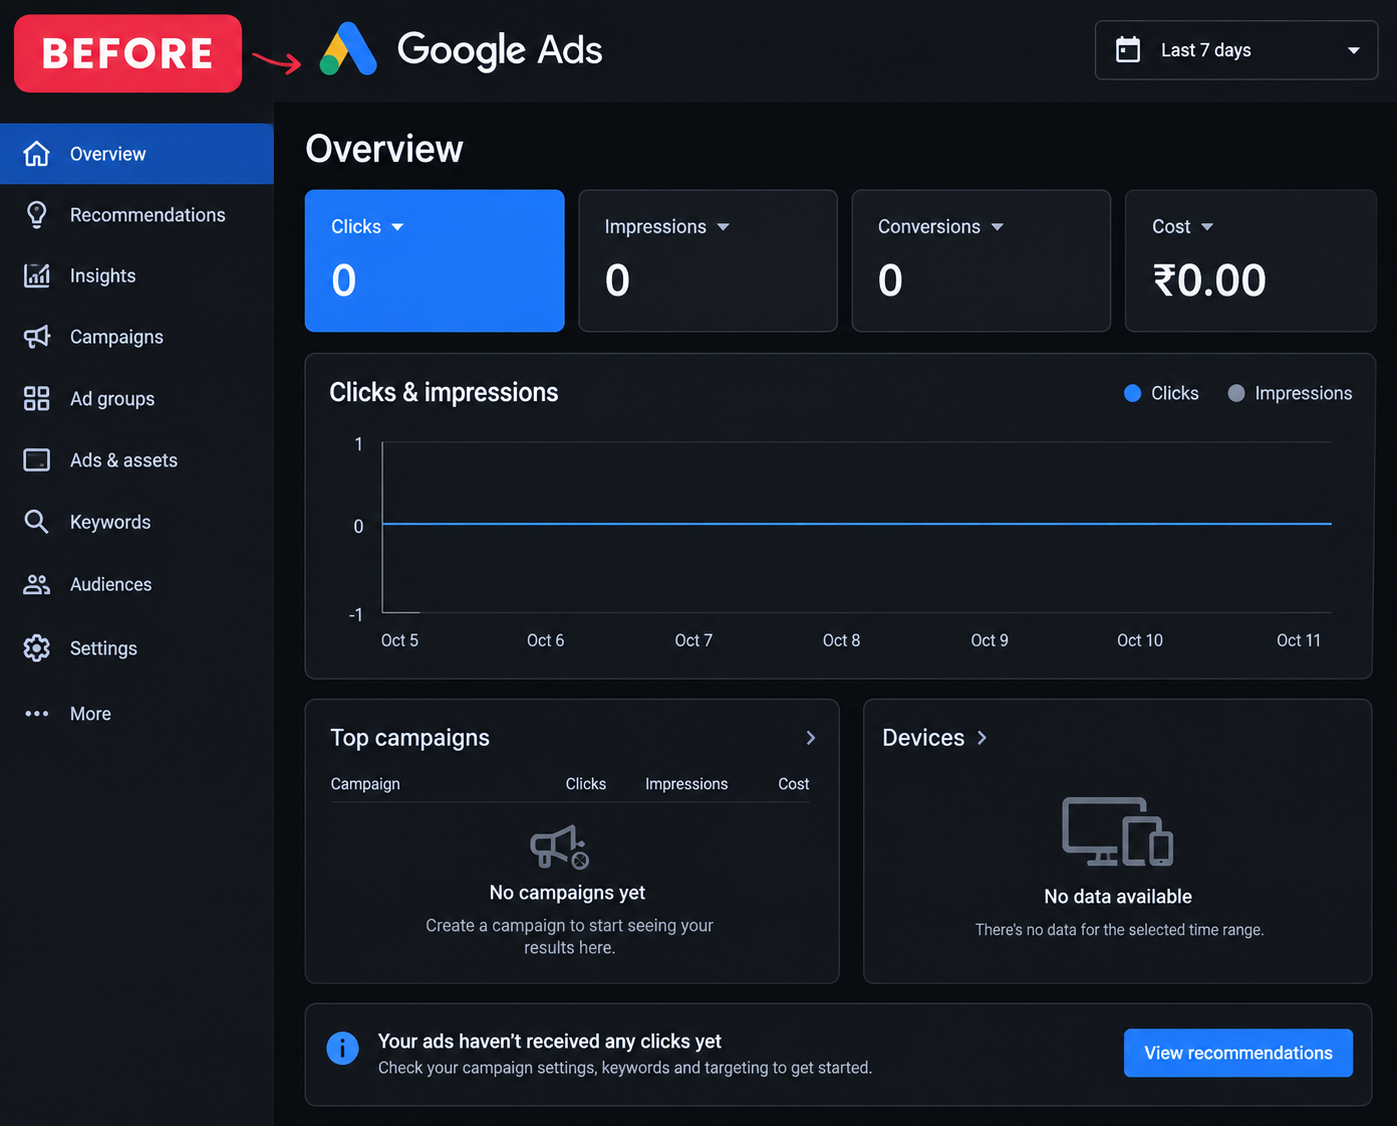The width and height of the screenshot is (1397, 1126).
Task: Open the Impressions metric dropdown arrow
Action: click(723, 227)
